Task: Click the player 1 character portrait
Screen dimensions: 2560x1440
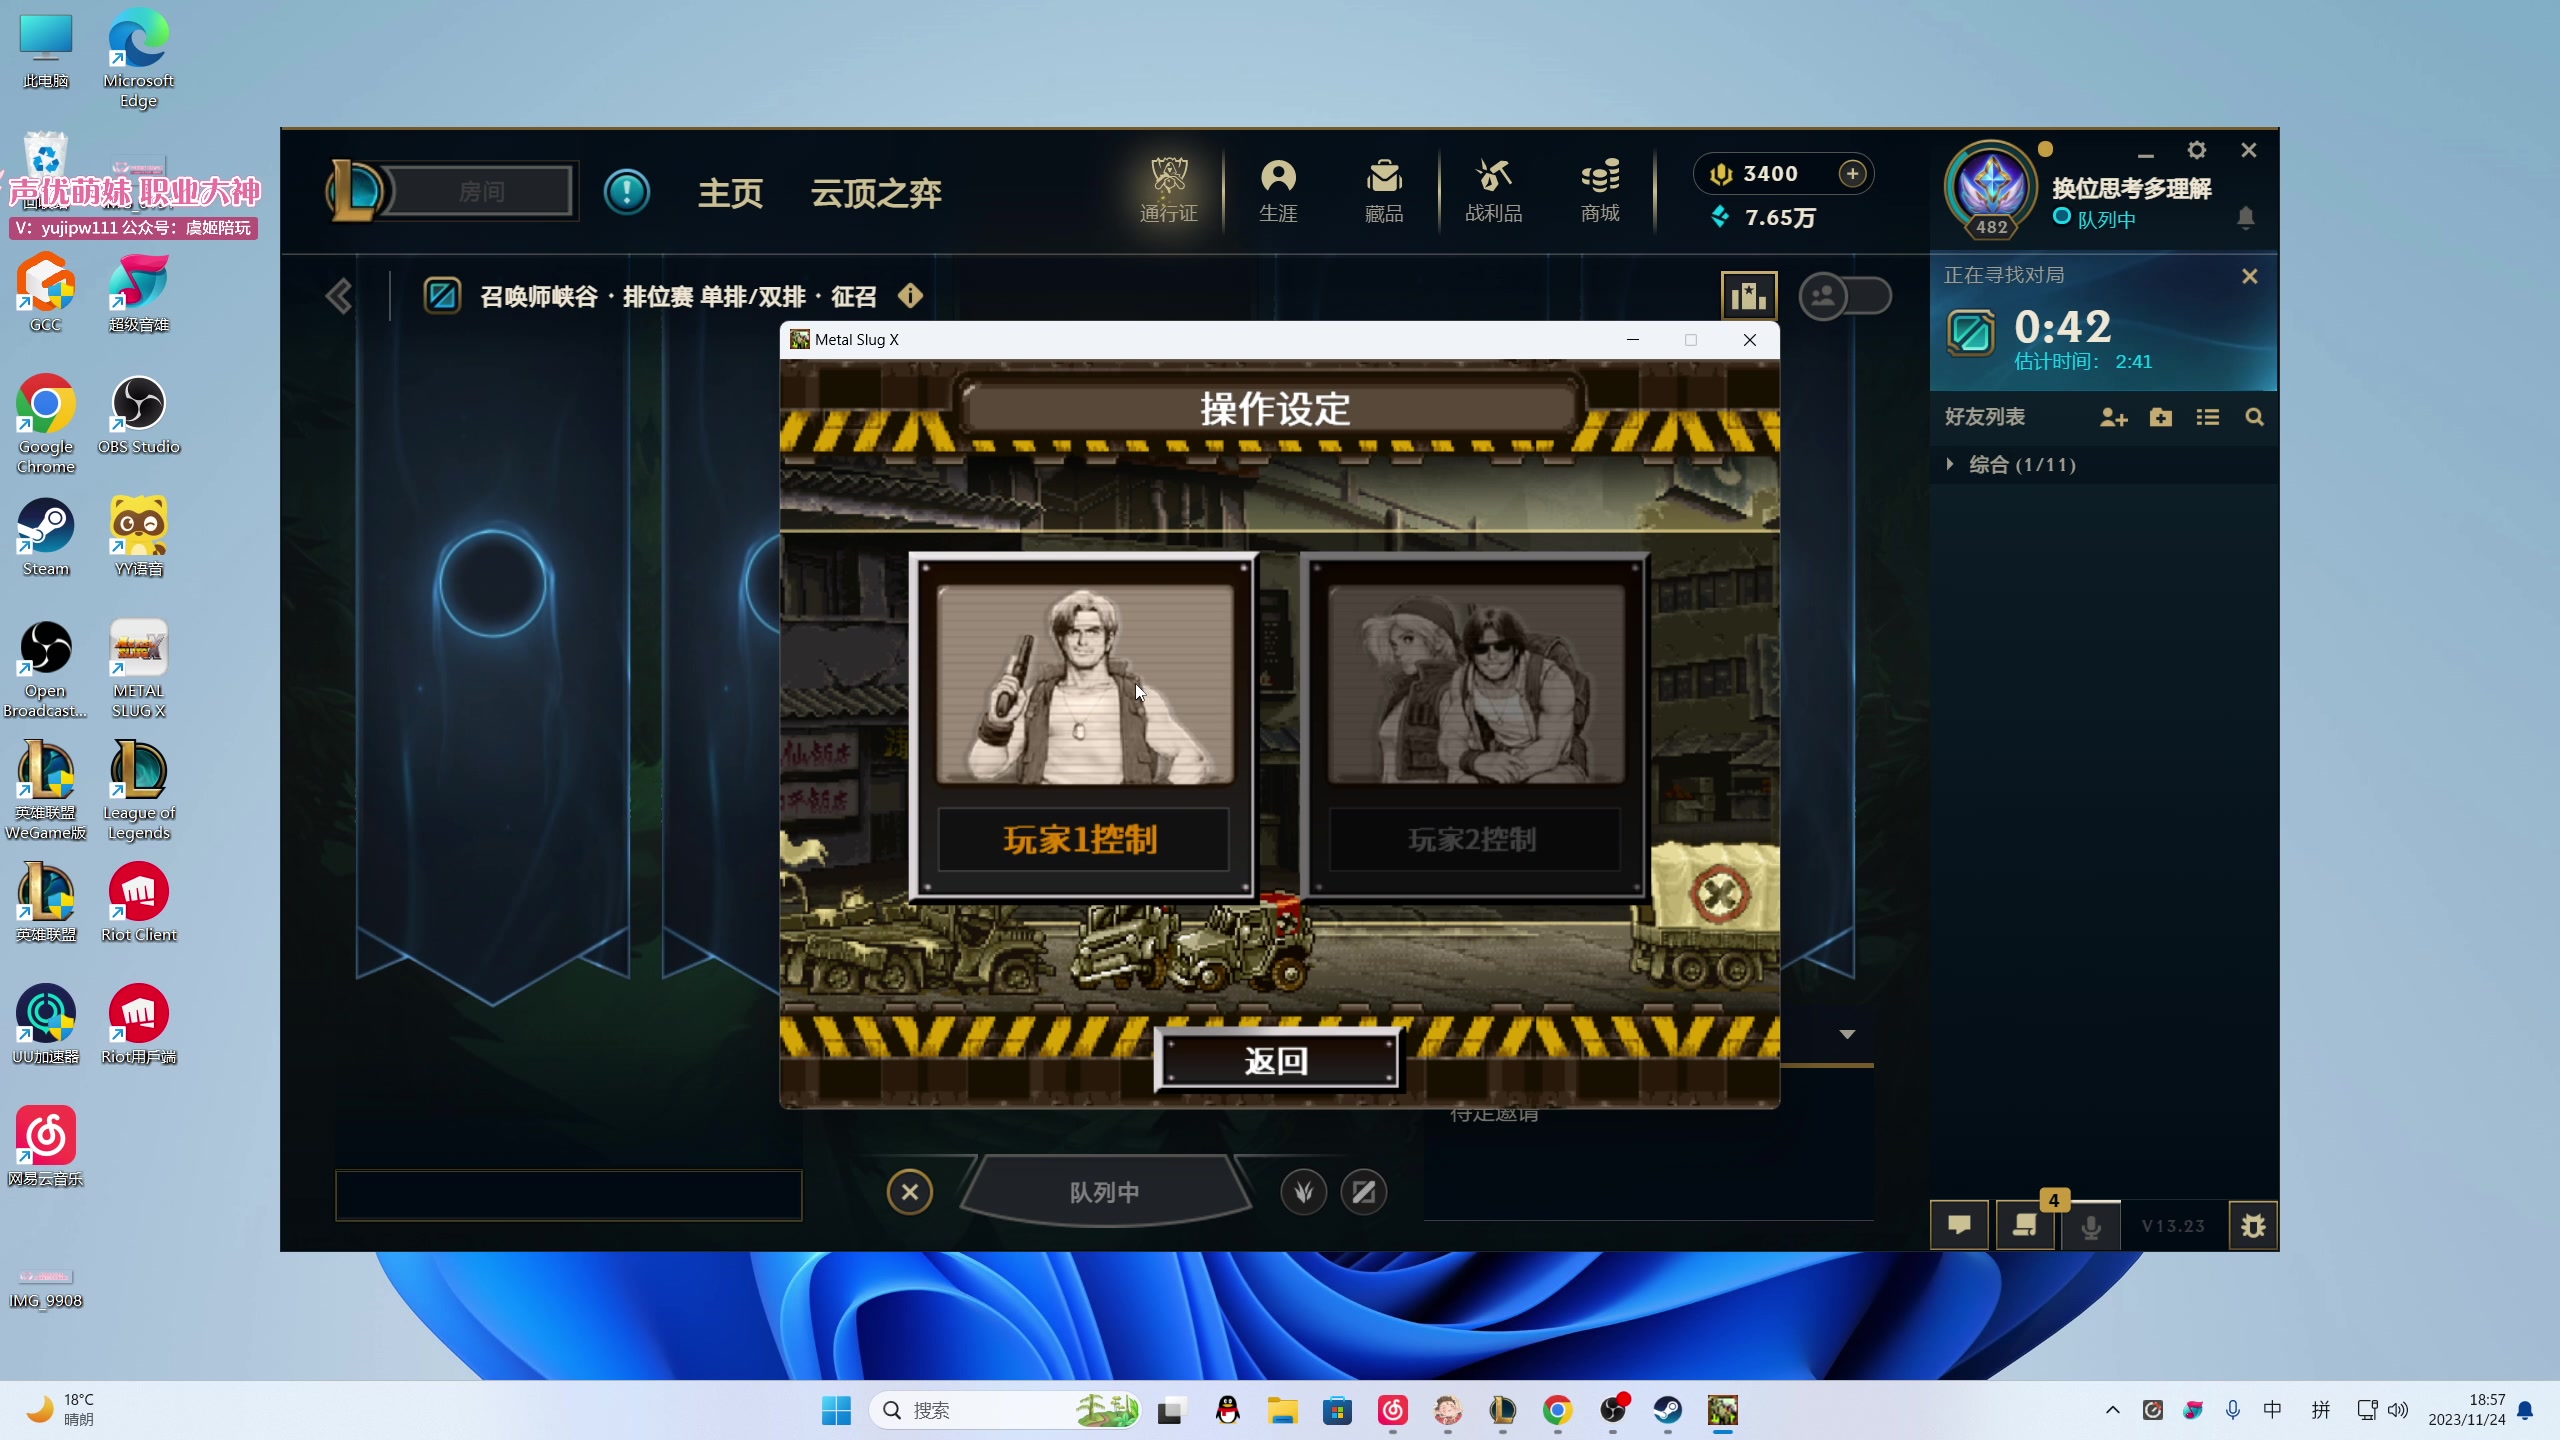Action: 1085,683
